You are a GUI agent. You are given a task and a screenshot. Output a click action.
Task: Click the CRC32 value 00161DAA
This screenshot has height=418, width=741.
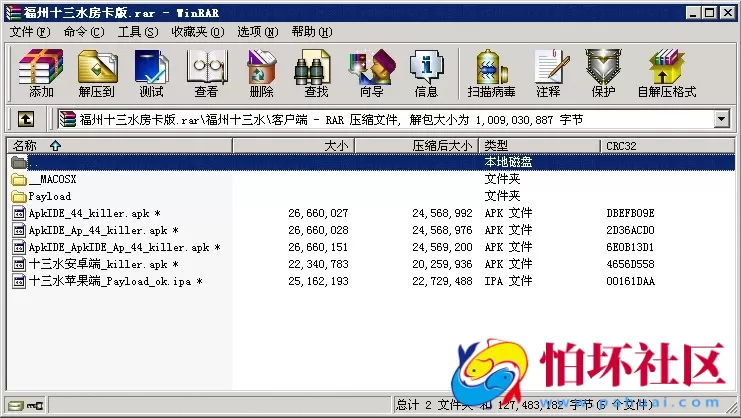click(630, 282)
